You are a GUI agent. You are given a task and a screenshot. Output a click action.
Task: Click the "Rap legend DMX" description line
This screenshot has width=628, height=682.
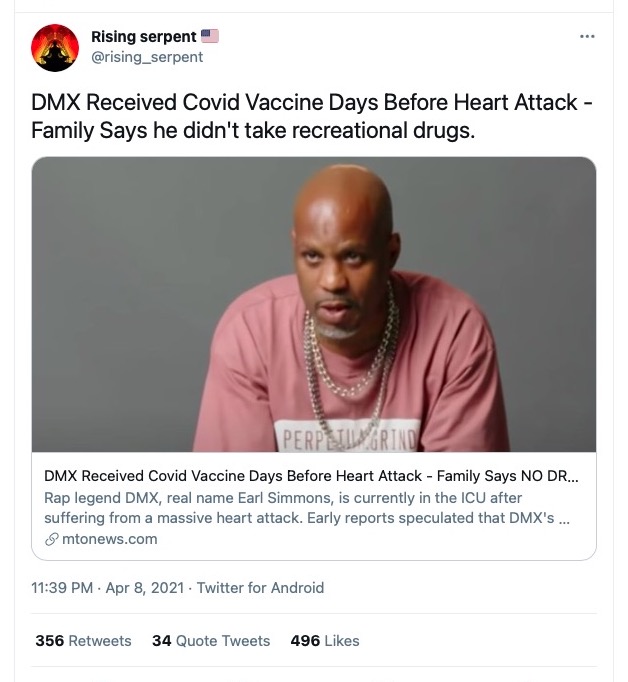(x=283, y=498)
